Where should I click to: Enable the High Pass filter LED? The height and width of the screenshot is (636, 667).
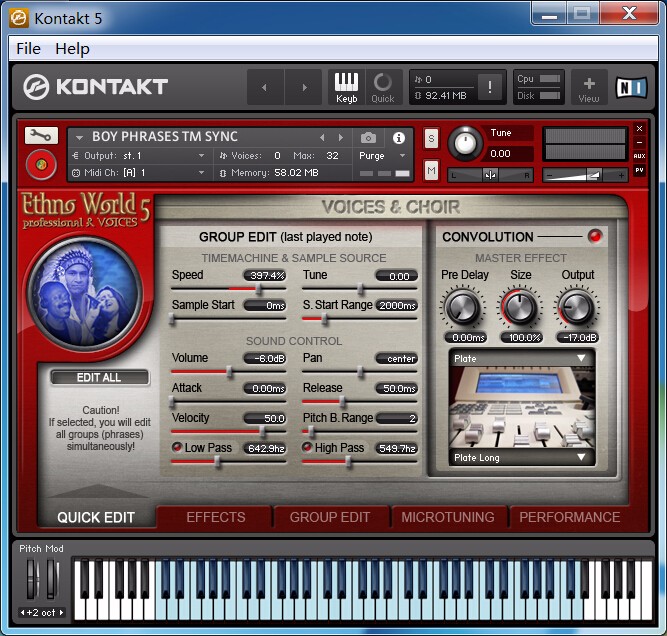[x=307, y=447]
